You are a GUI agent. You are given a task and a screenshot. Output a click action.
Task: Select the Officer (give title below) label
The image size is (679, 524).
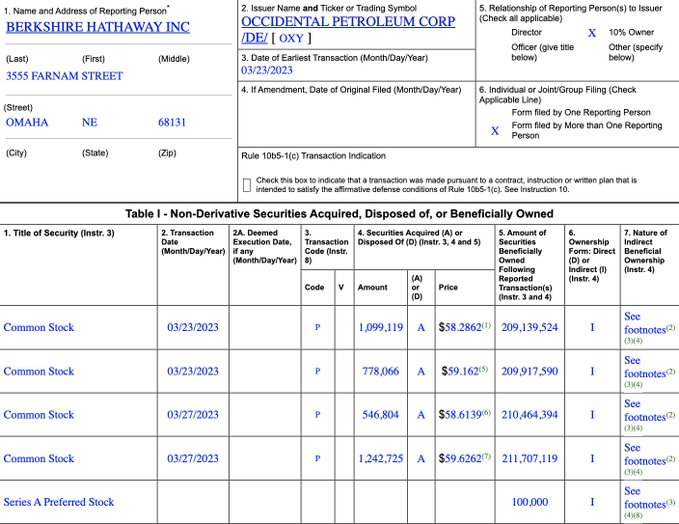(x=543, y=52)
